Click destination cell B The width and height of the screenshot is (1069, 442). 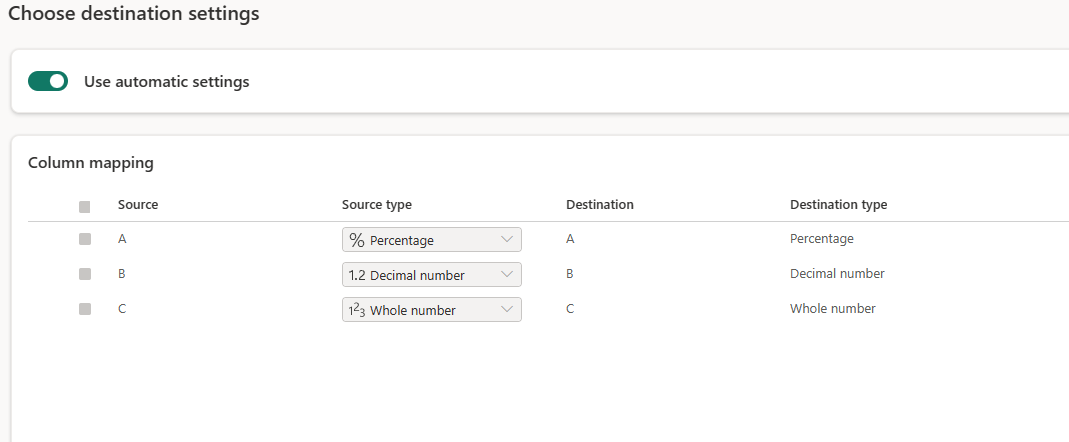570,274
